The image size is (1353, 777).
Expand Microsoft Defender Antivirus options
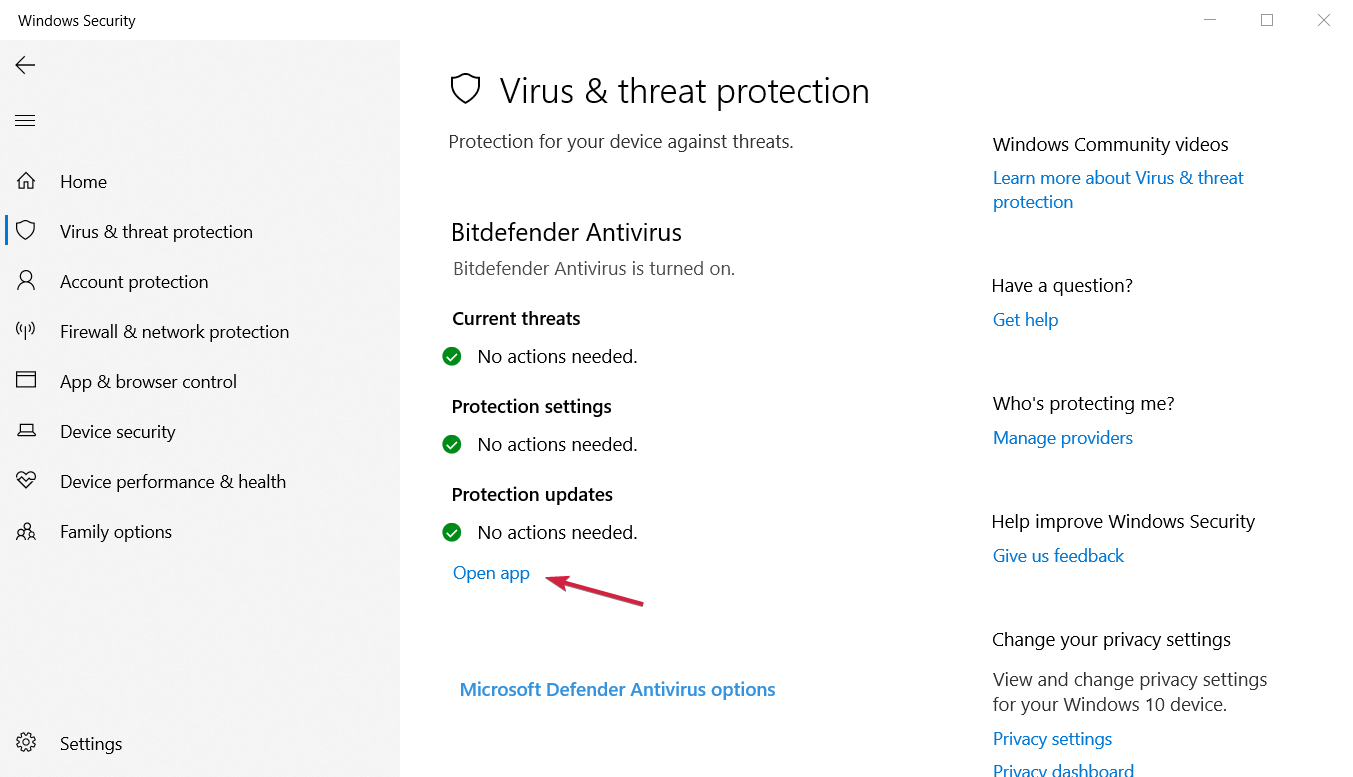(x=617, y=690)
